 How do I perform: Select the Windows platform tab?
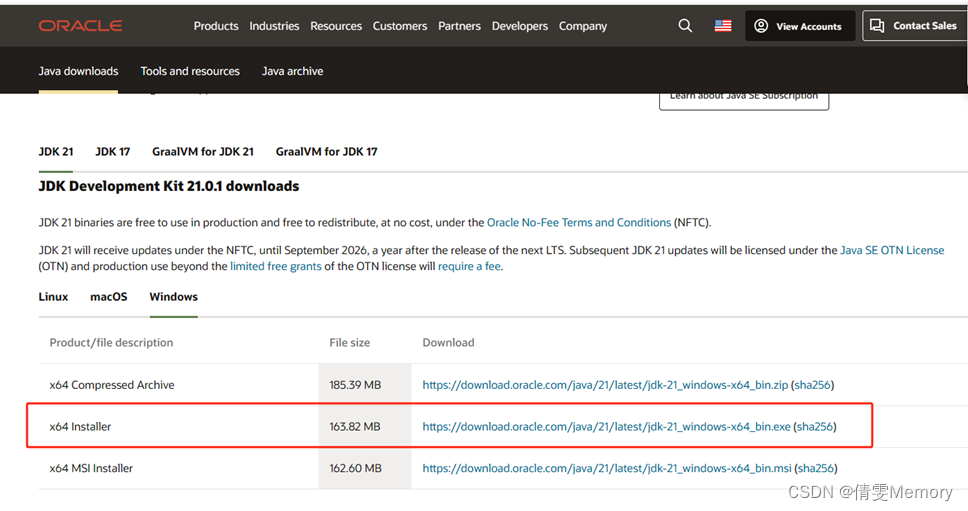point(173,297)
